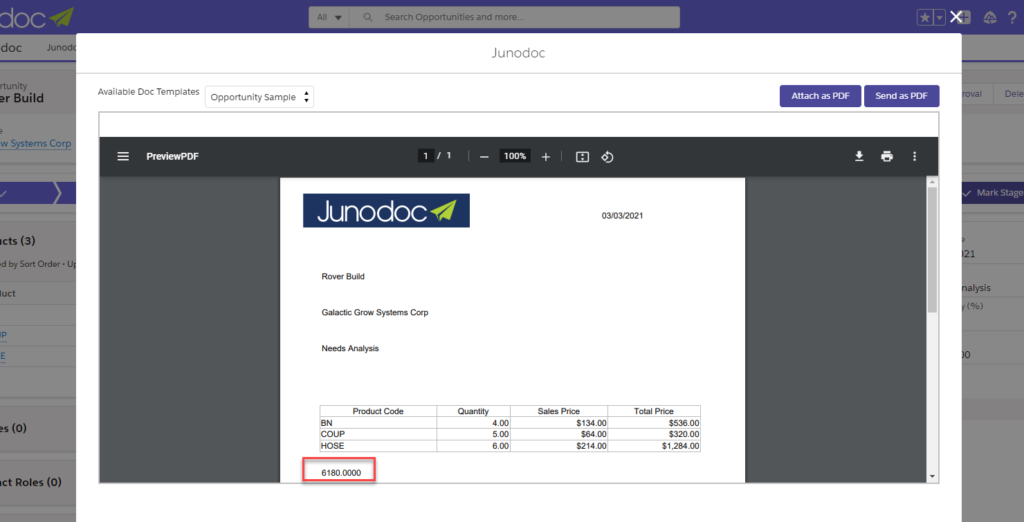Open the PDF viewer sidebar menu icon

coord(123,156)
